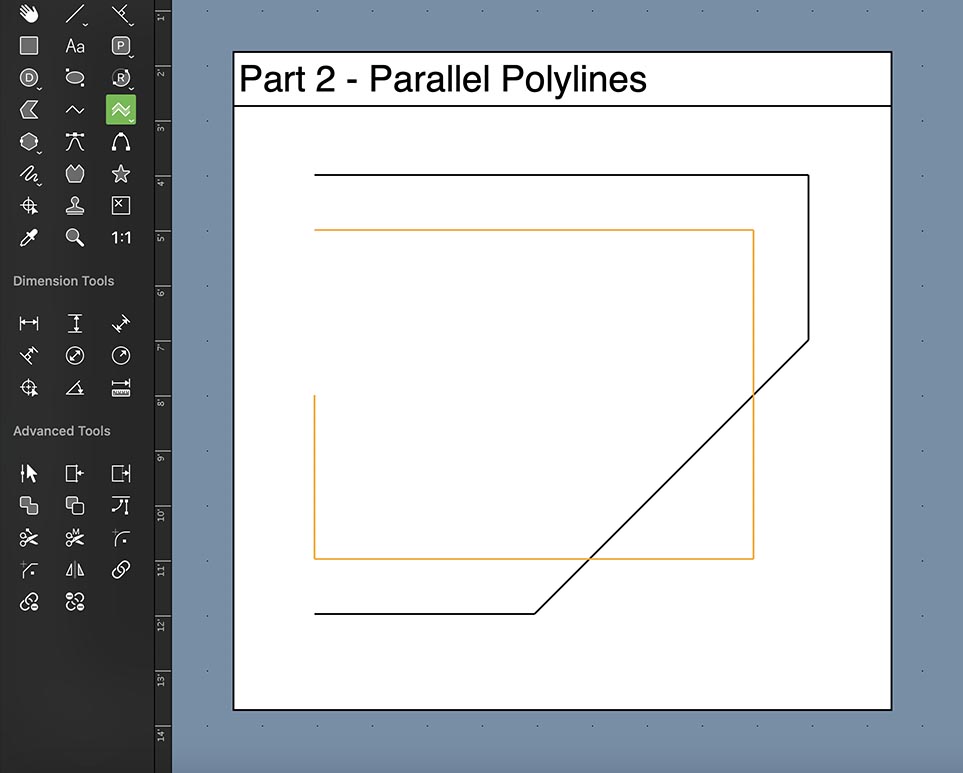Select the horizontal dimension tool
963x773 pixels.
(28, 323)
